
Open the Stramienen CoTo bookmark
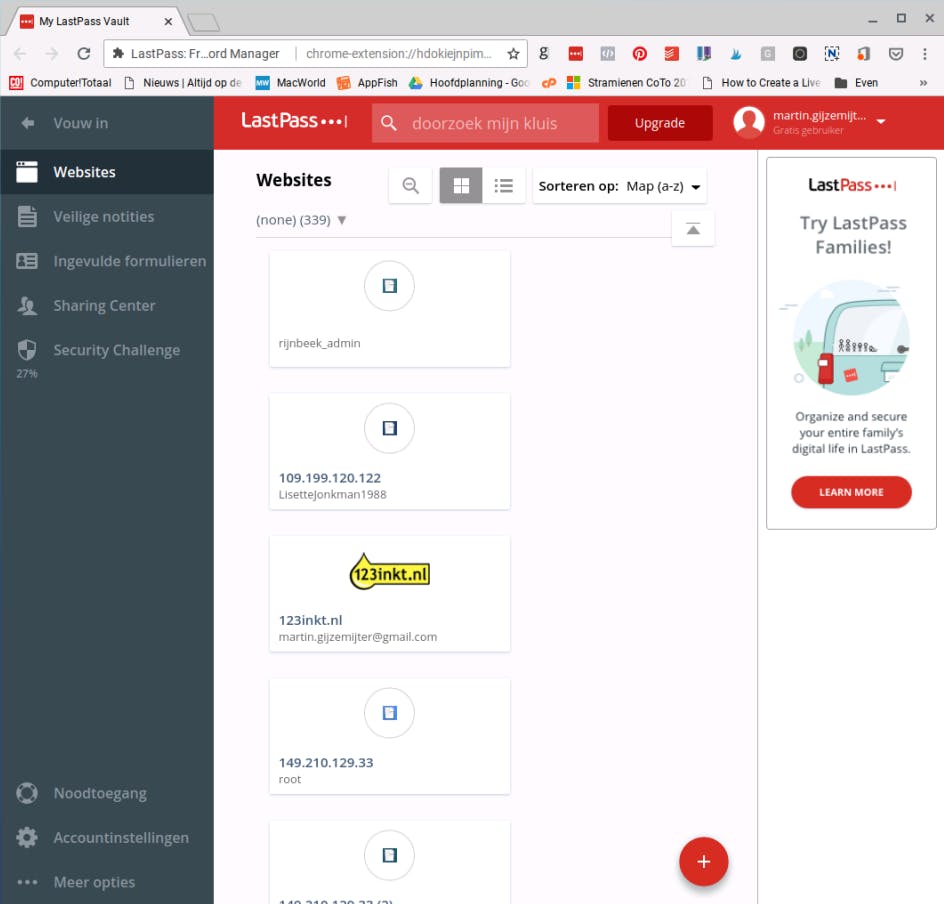(627, 82)
